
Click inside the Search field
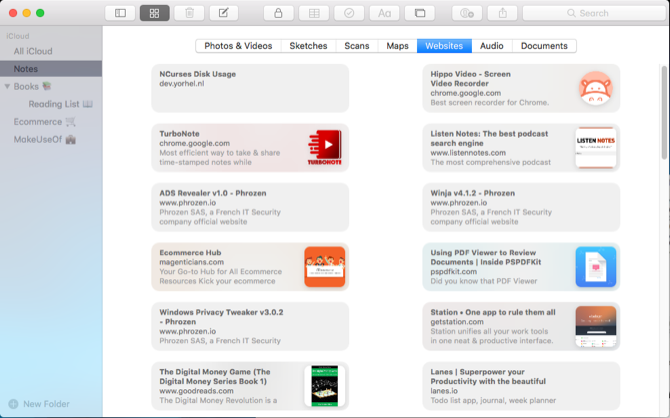[594, 13]
